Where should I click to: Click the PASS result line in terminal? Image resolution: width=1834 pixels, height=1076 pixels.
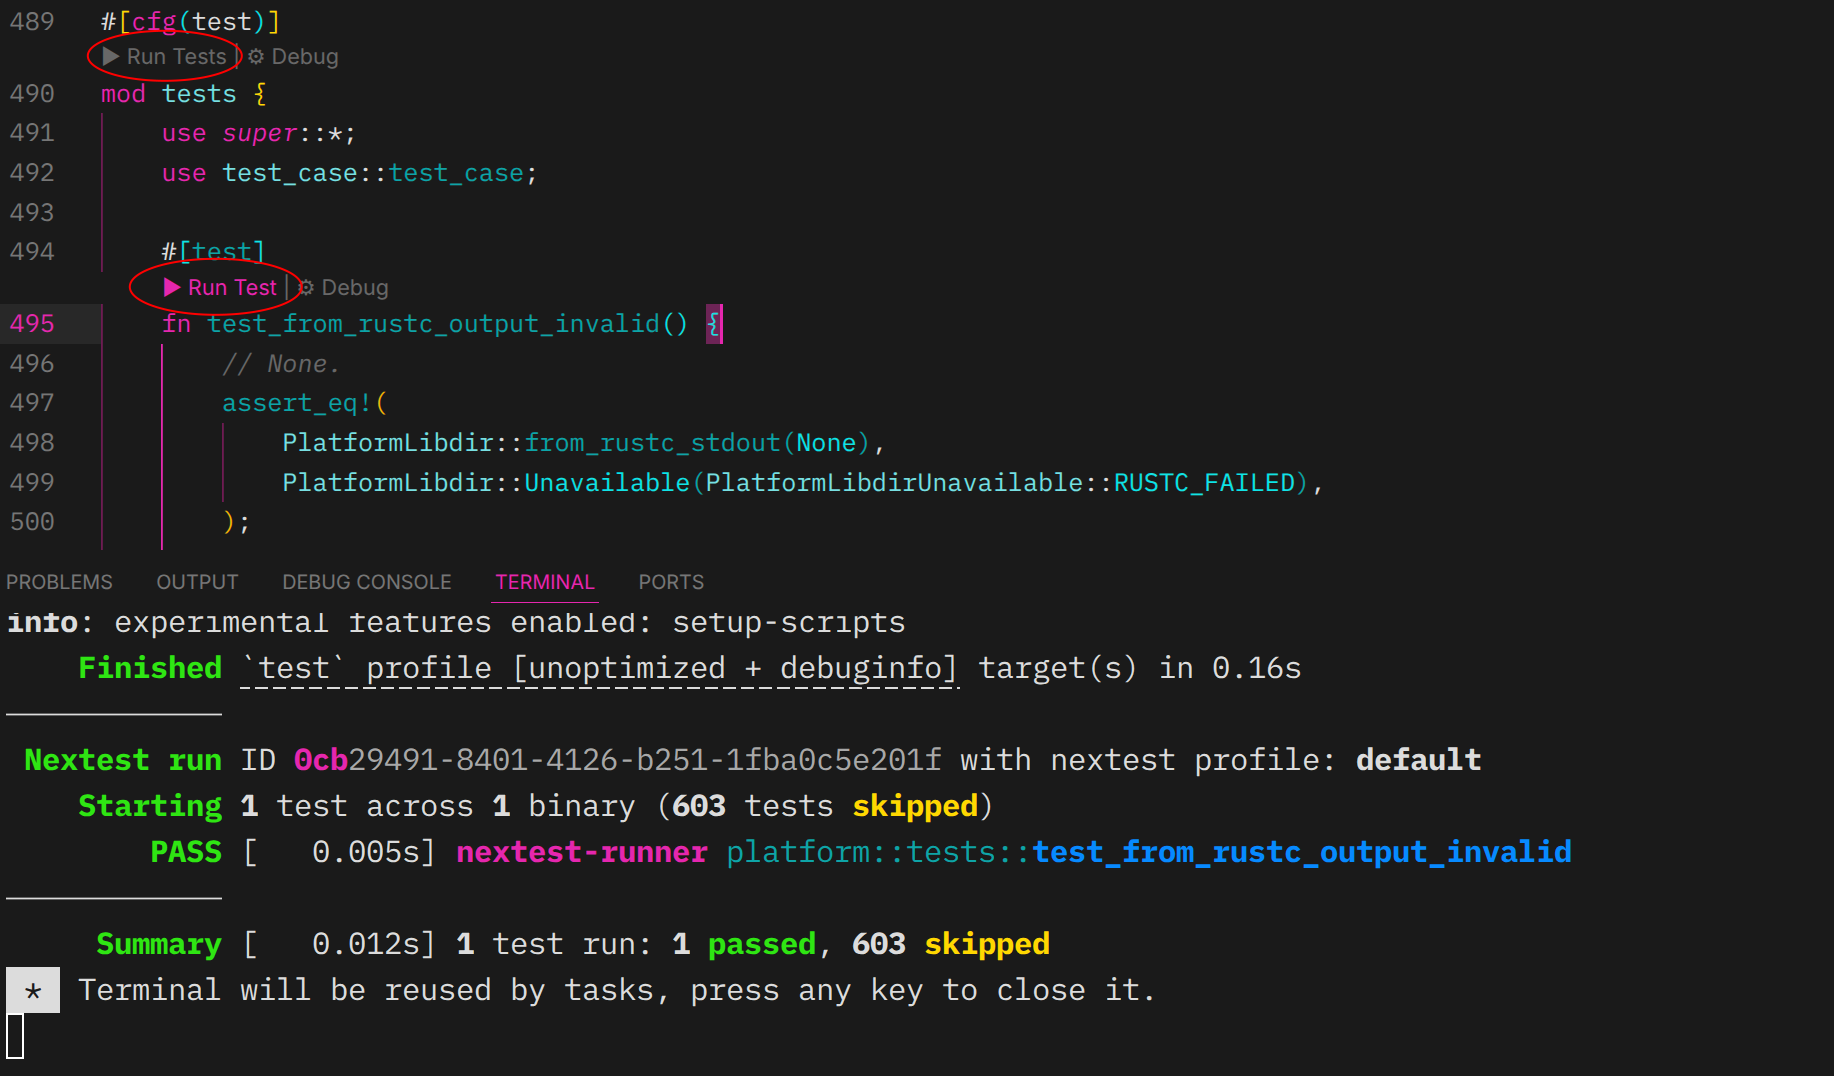coord(186,852)
